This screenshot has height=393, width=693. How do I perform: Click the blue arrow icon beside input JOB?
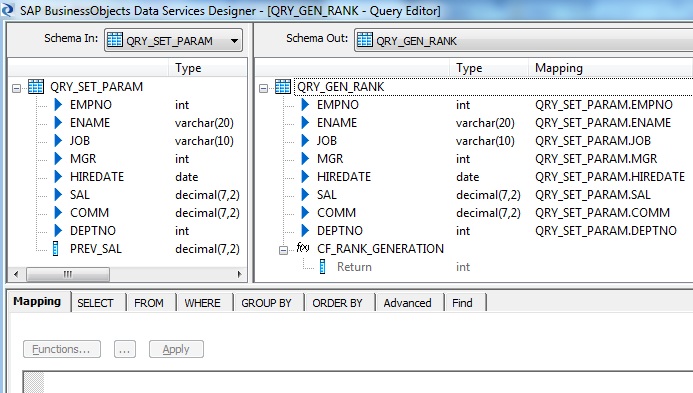click(58, 141)
